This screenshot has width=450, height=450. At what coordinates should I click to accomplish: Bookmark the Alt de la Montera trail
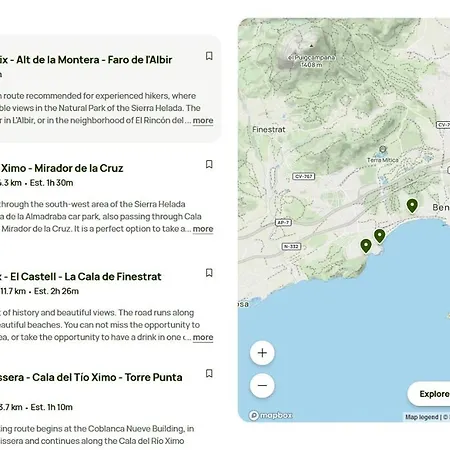209,56
